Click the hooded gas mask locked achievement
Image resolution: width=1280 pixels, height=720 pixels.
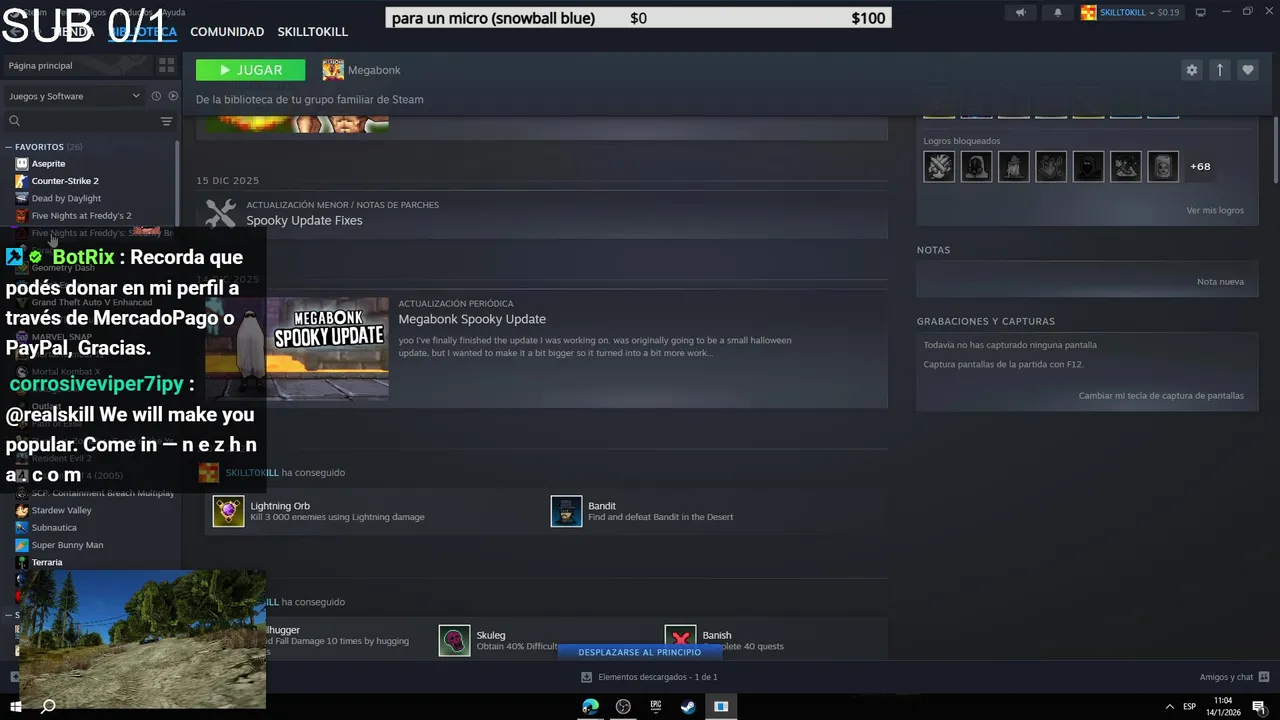(x=976, y=166)
